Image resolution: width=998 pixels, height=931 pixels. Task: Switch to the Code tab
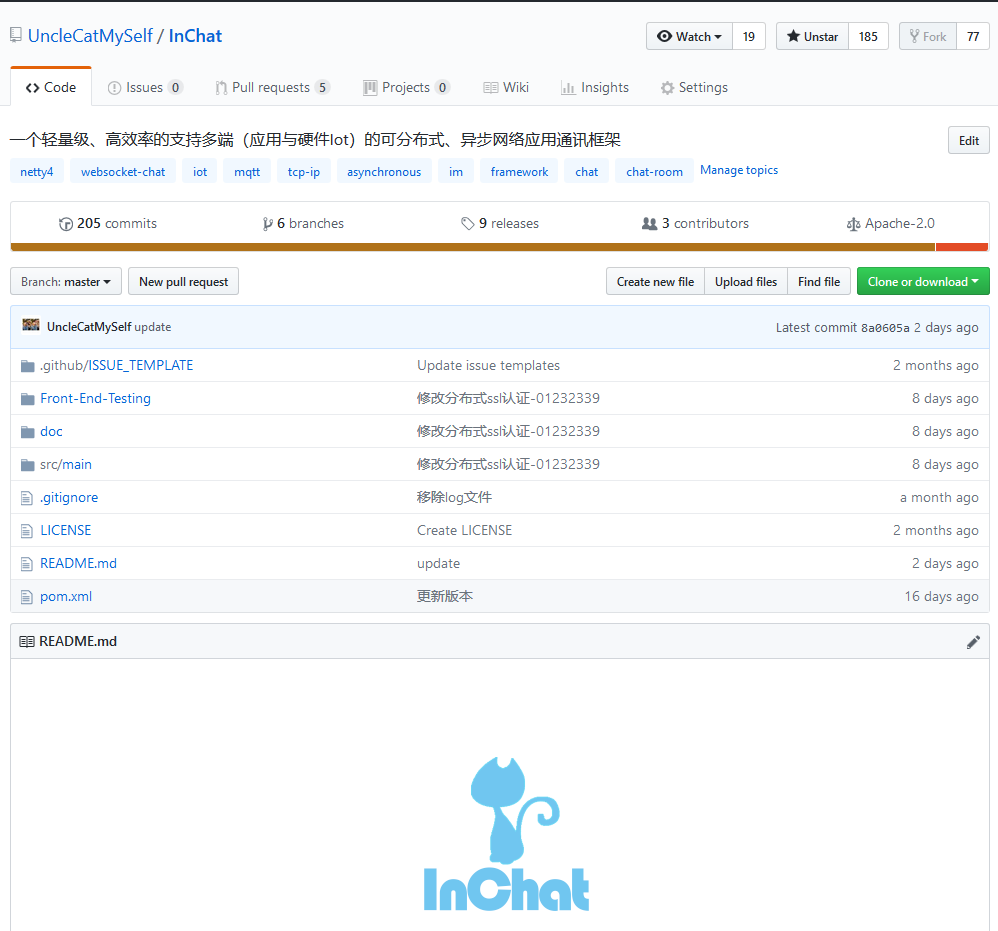[x=51, y=87]
